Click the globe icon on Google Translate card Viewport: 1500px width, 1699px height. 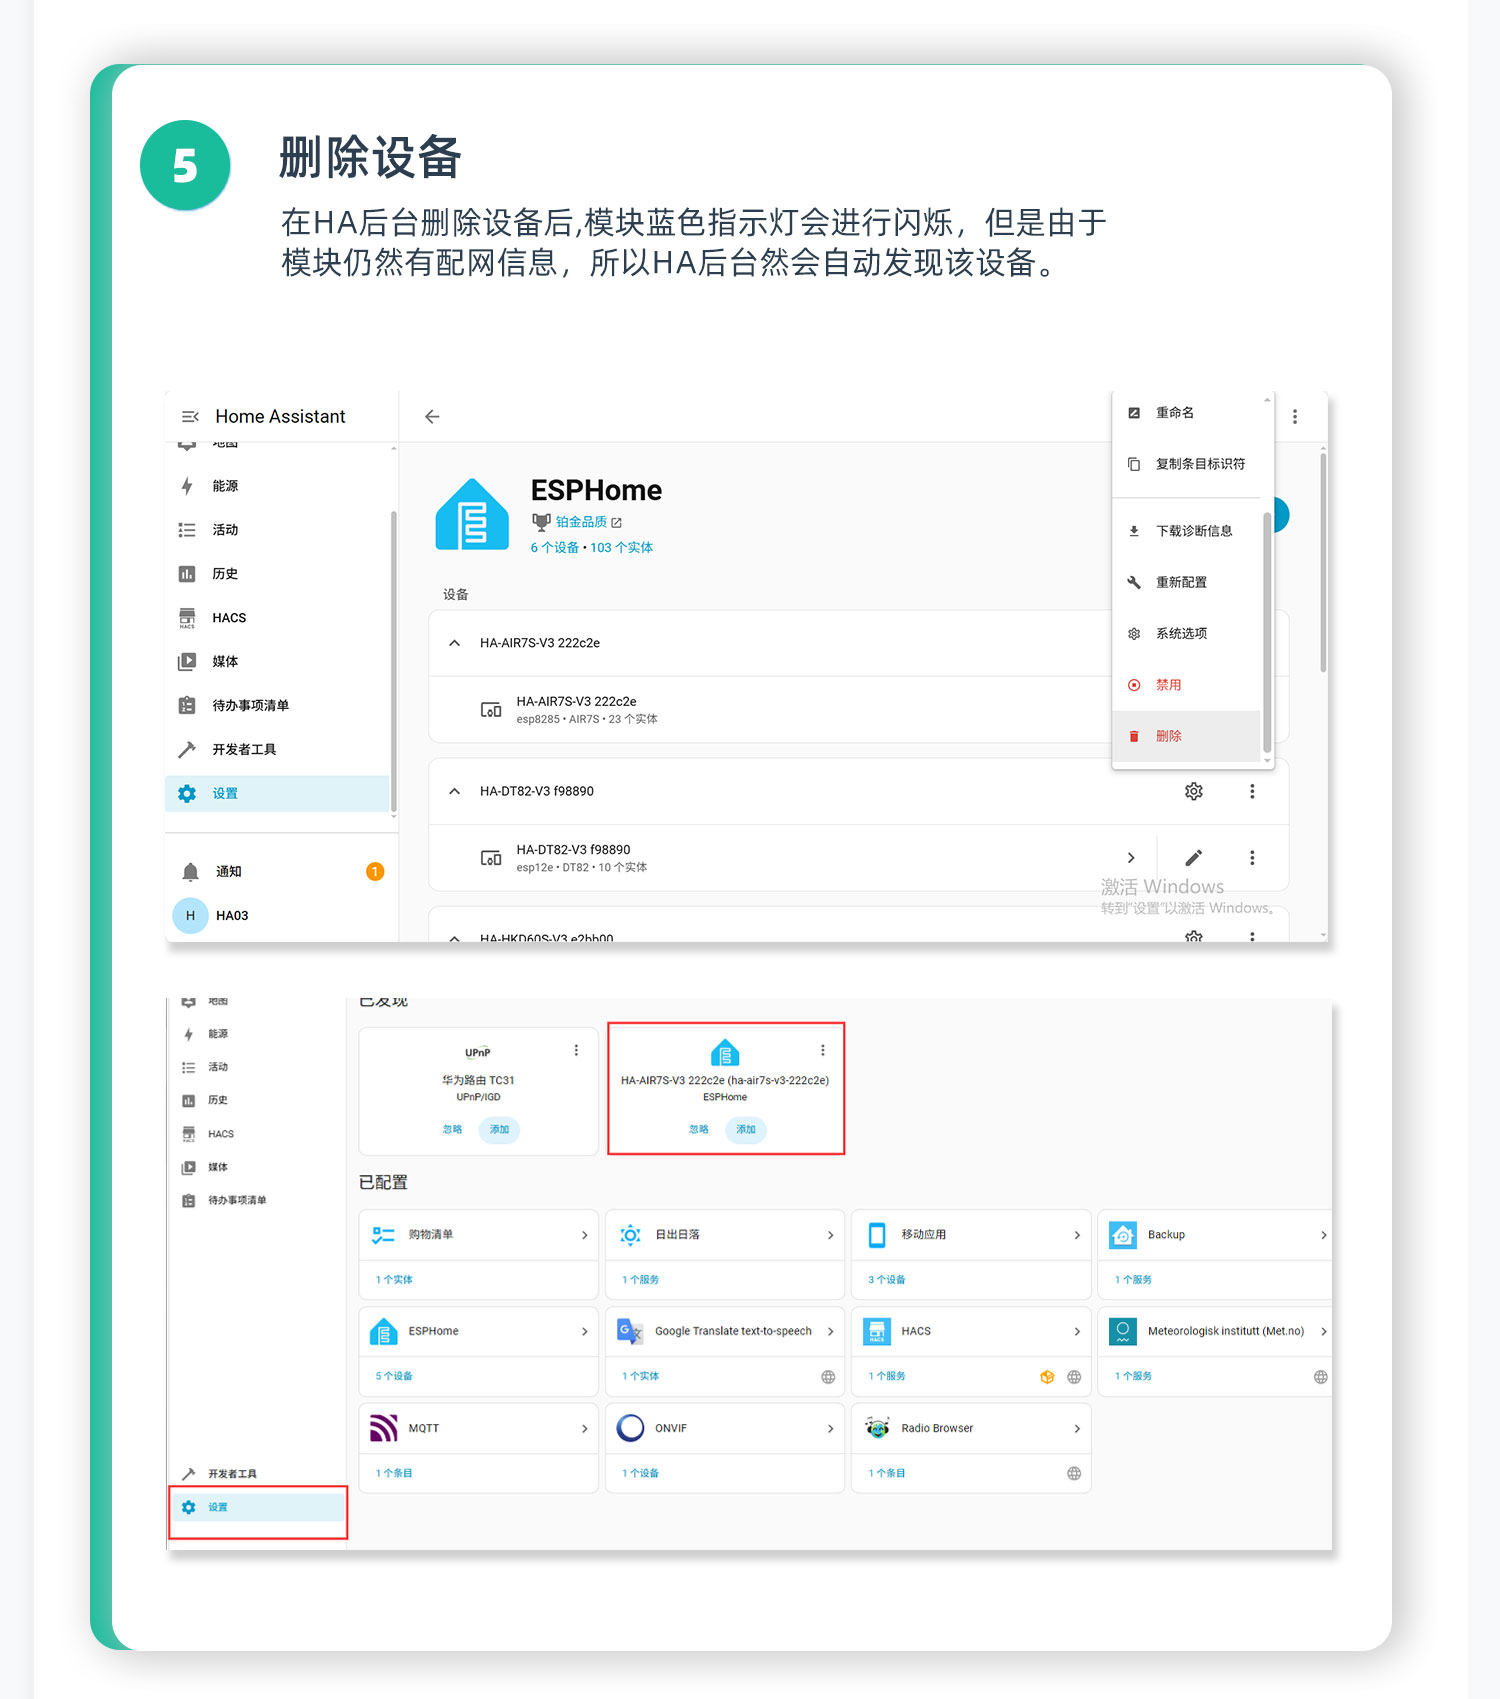pyautogui.click(x=828, y=1377)
